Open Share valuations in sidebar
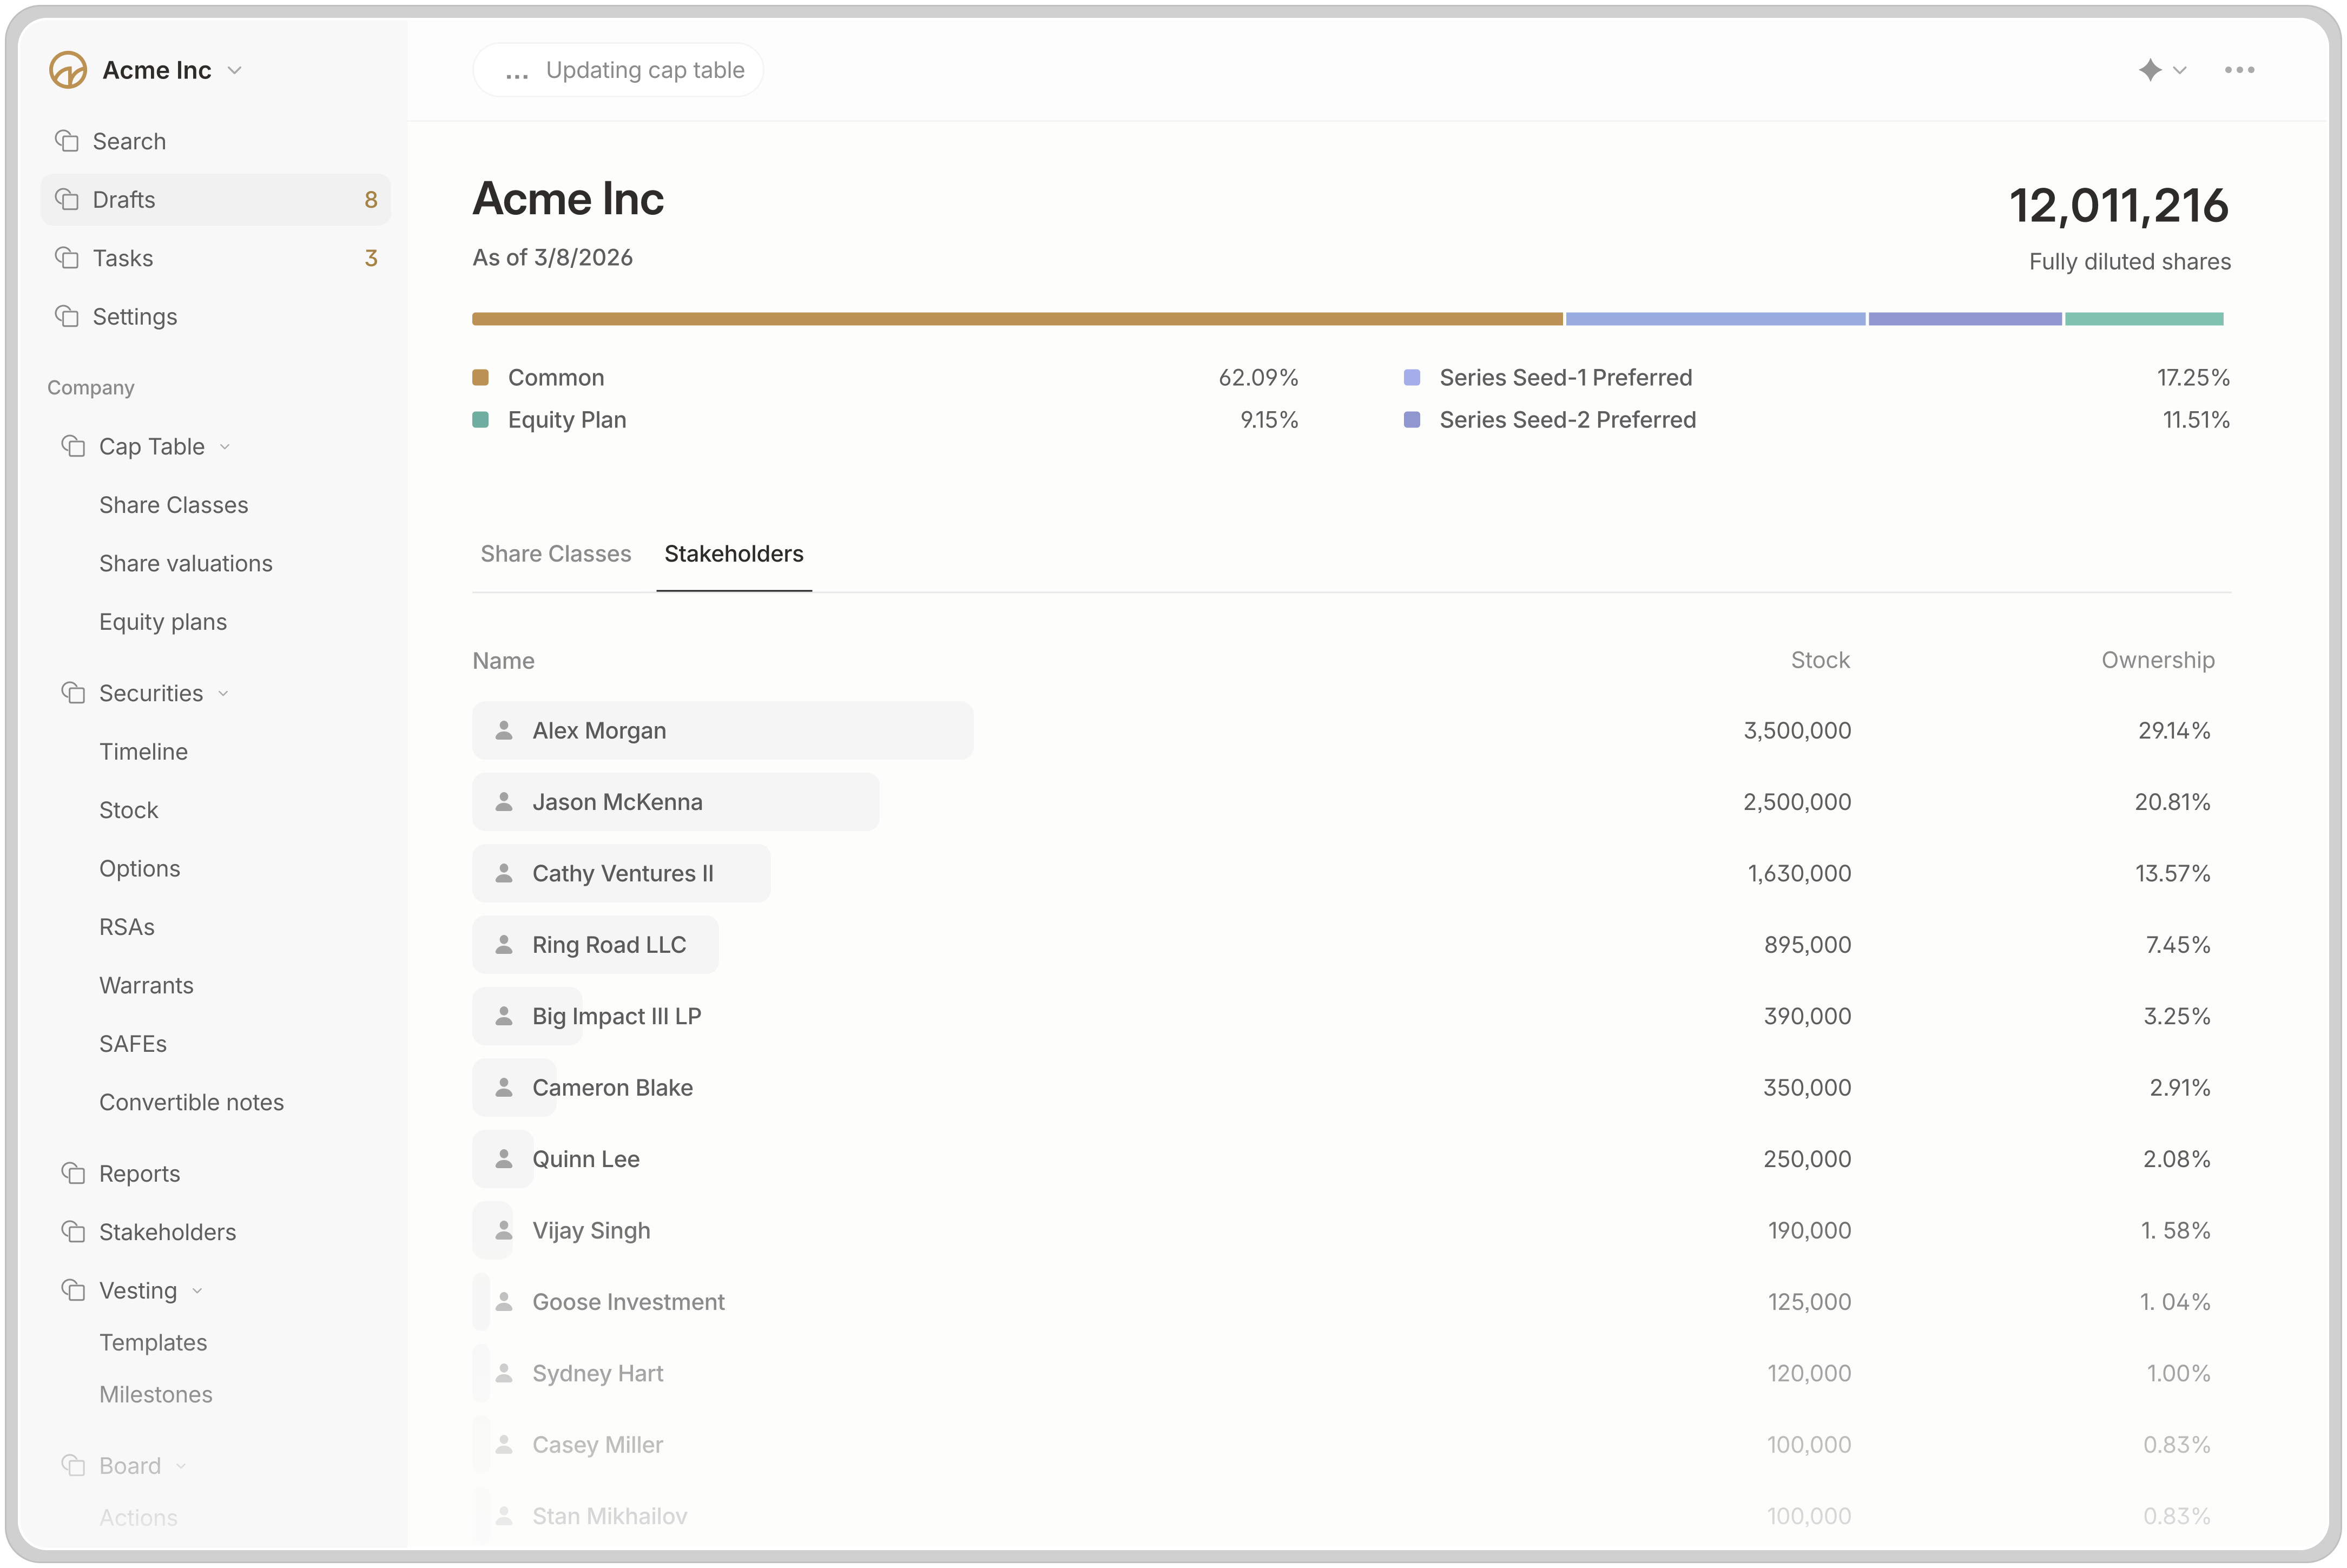This screenshot has height=1568, width=2347. [x=185, y=563]
